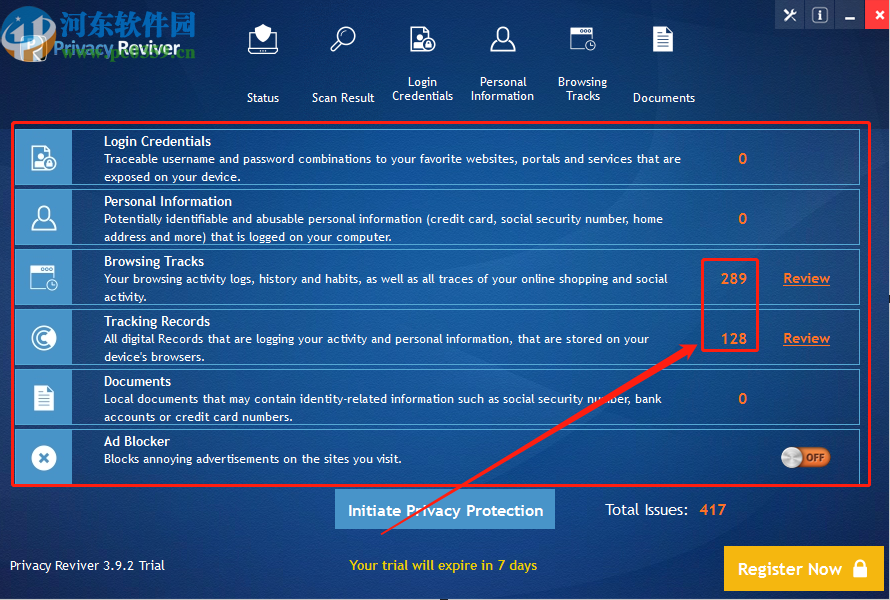Click the Ad Blocker description text
This screenshot has width=890, height=600.
(253, 459)
